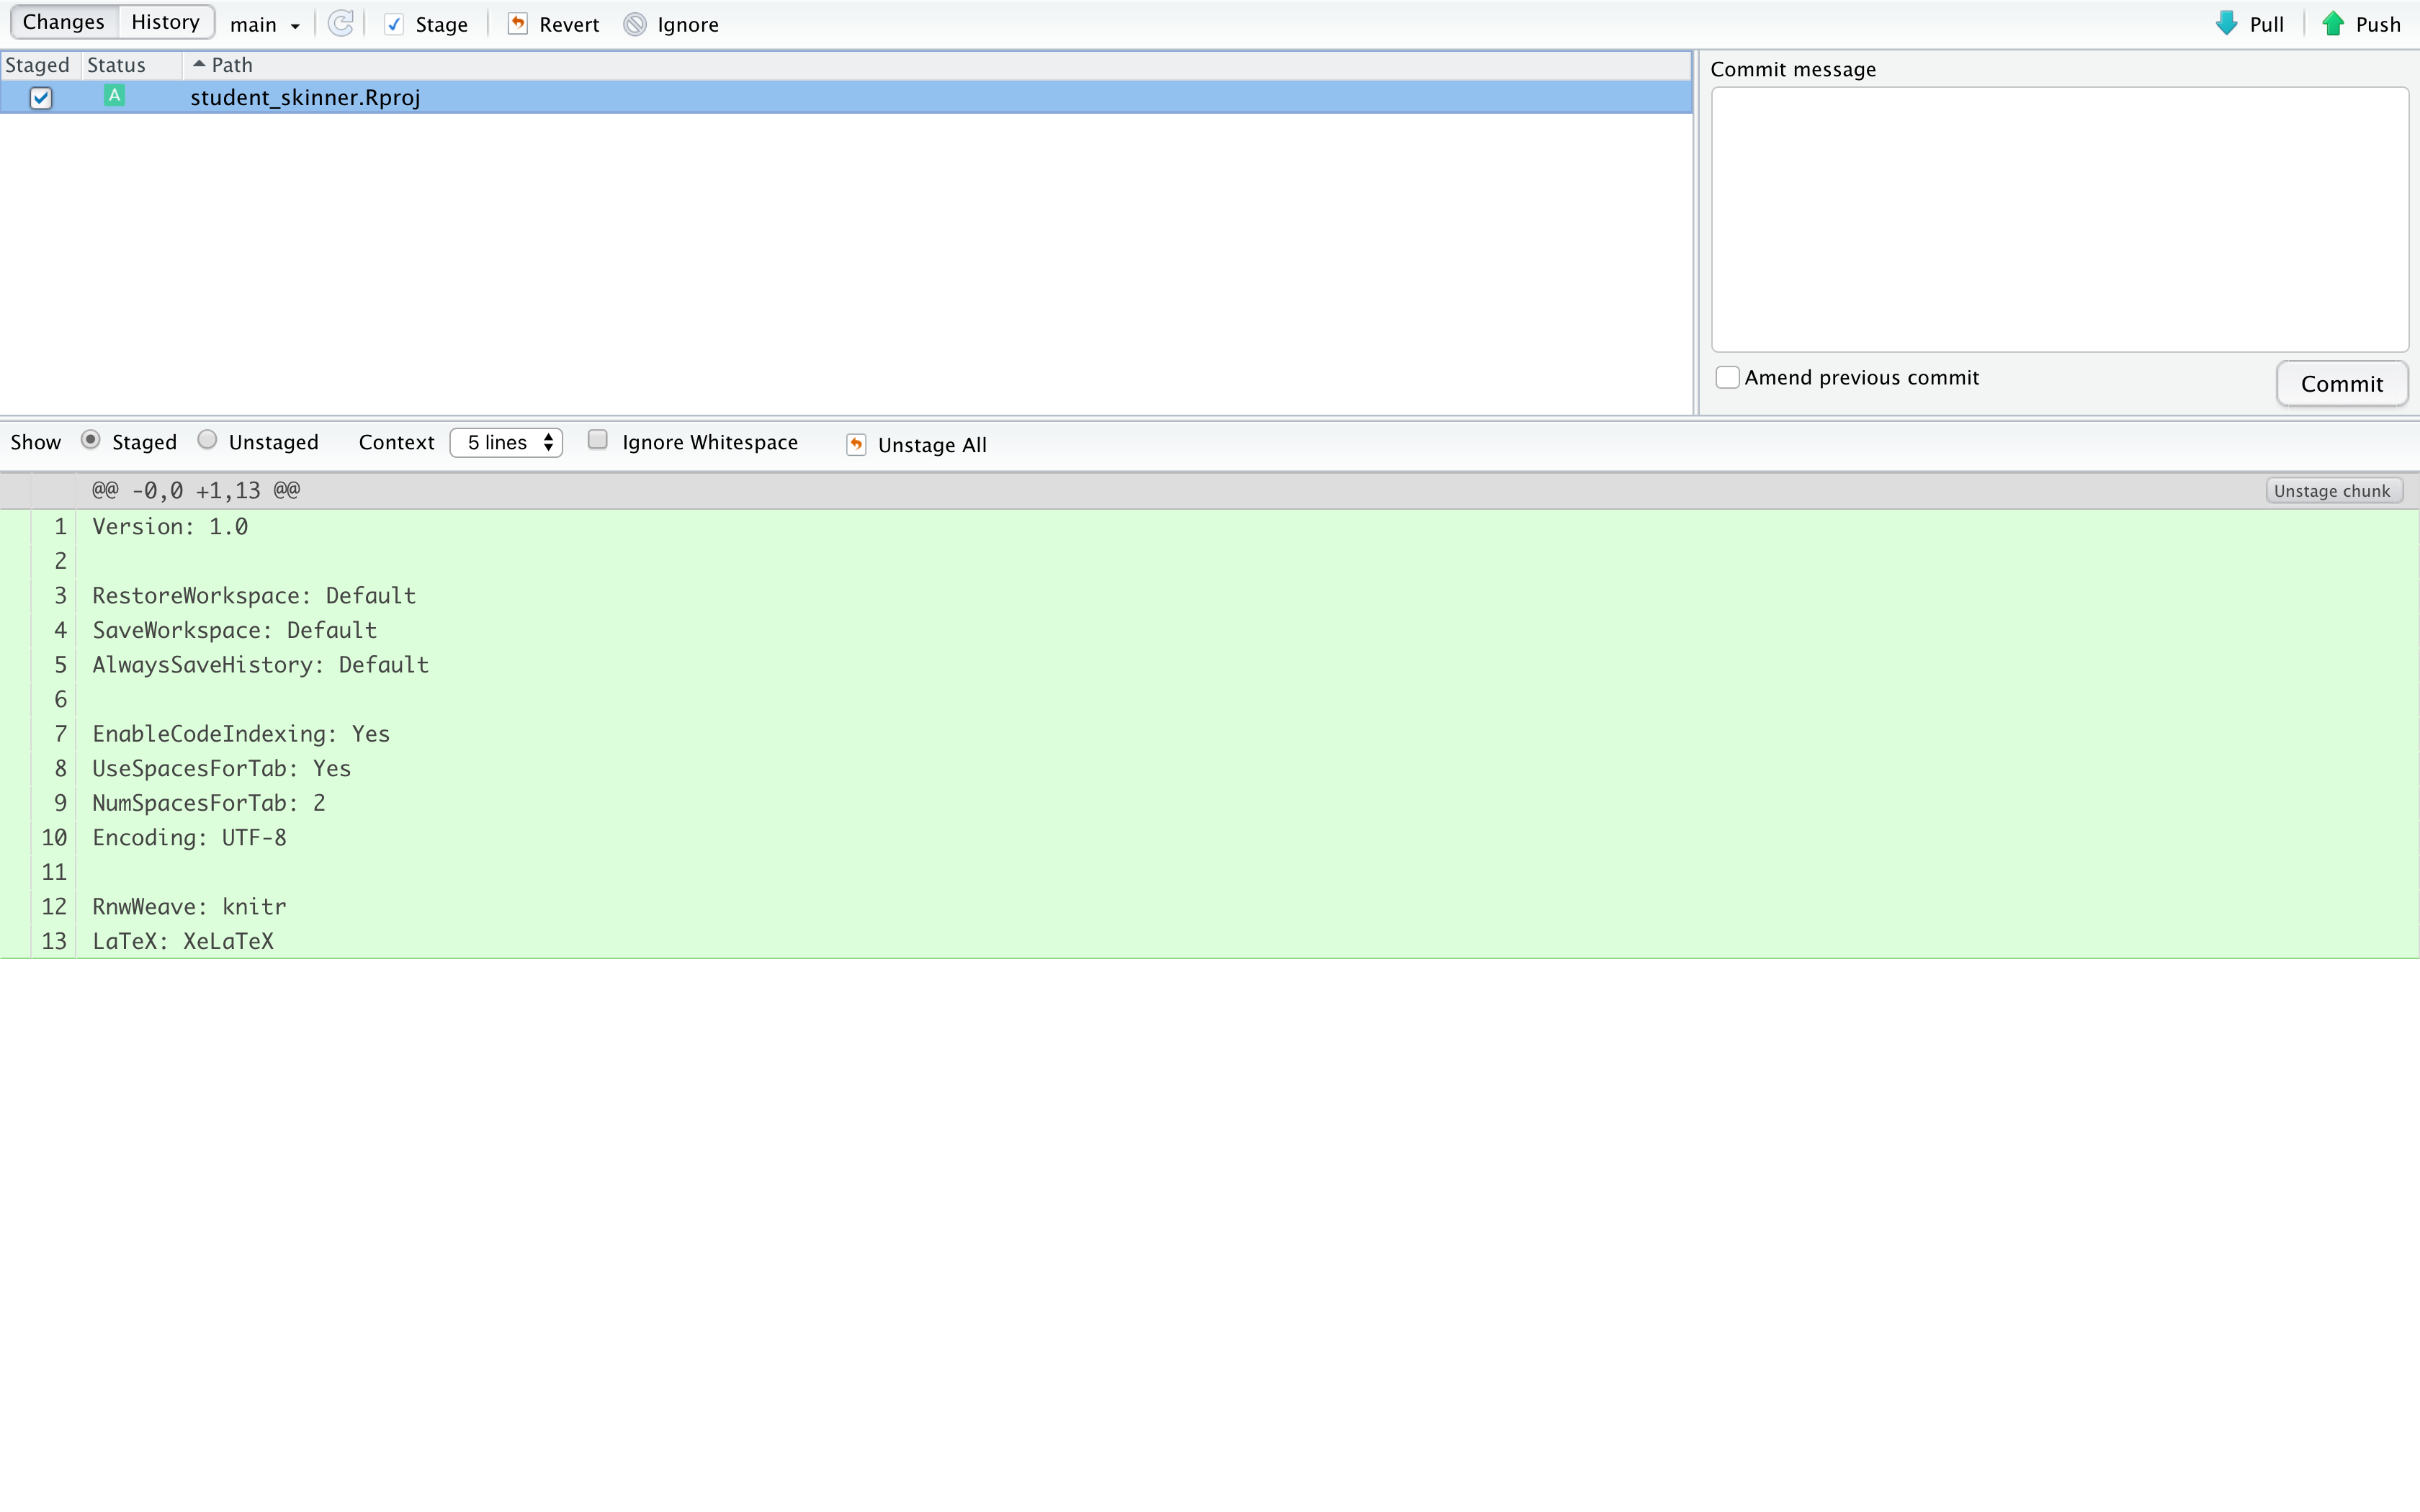Click the Ignore label in toolbar
The width and height of the screenshot is (2420, 1512).
688,25
